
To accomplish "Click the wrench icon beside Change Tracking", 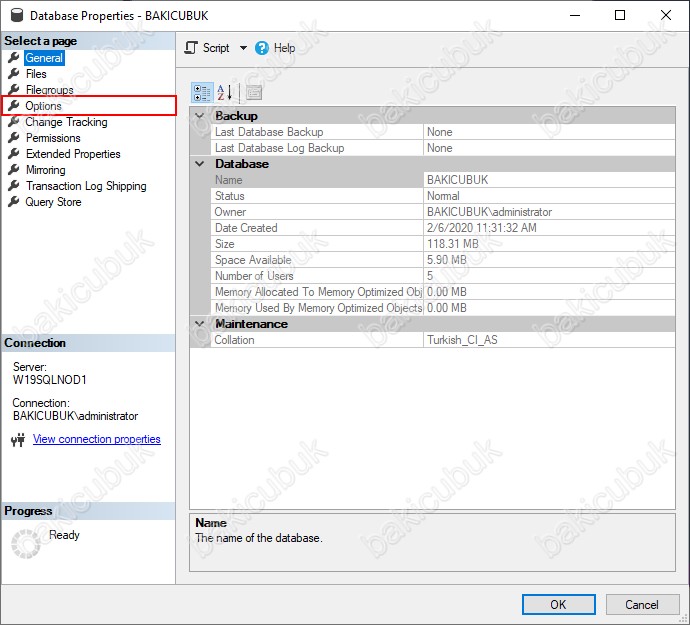I will [x=14, y=121].
